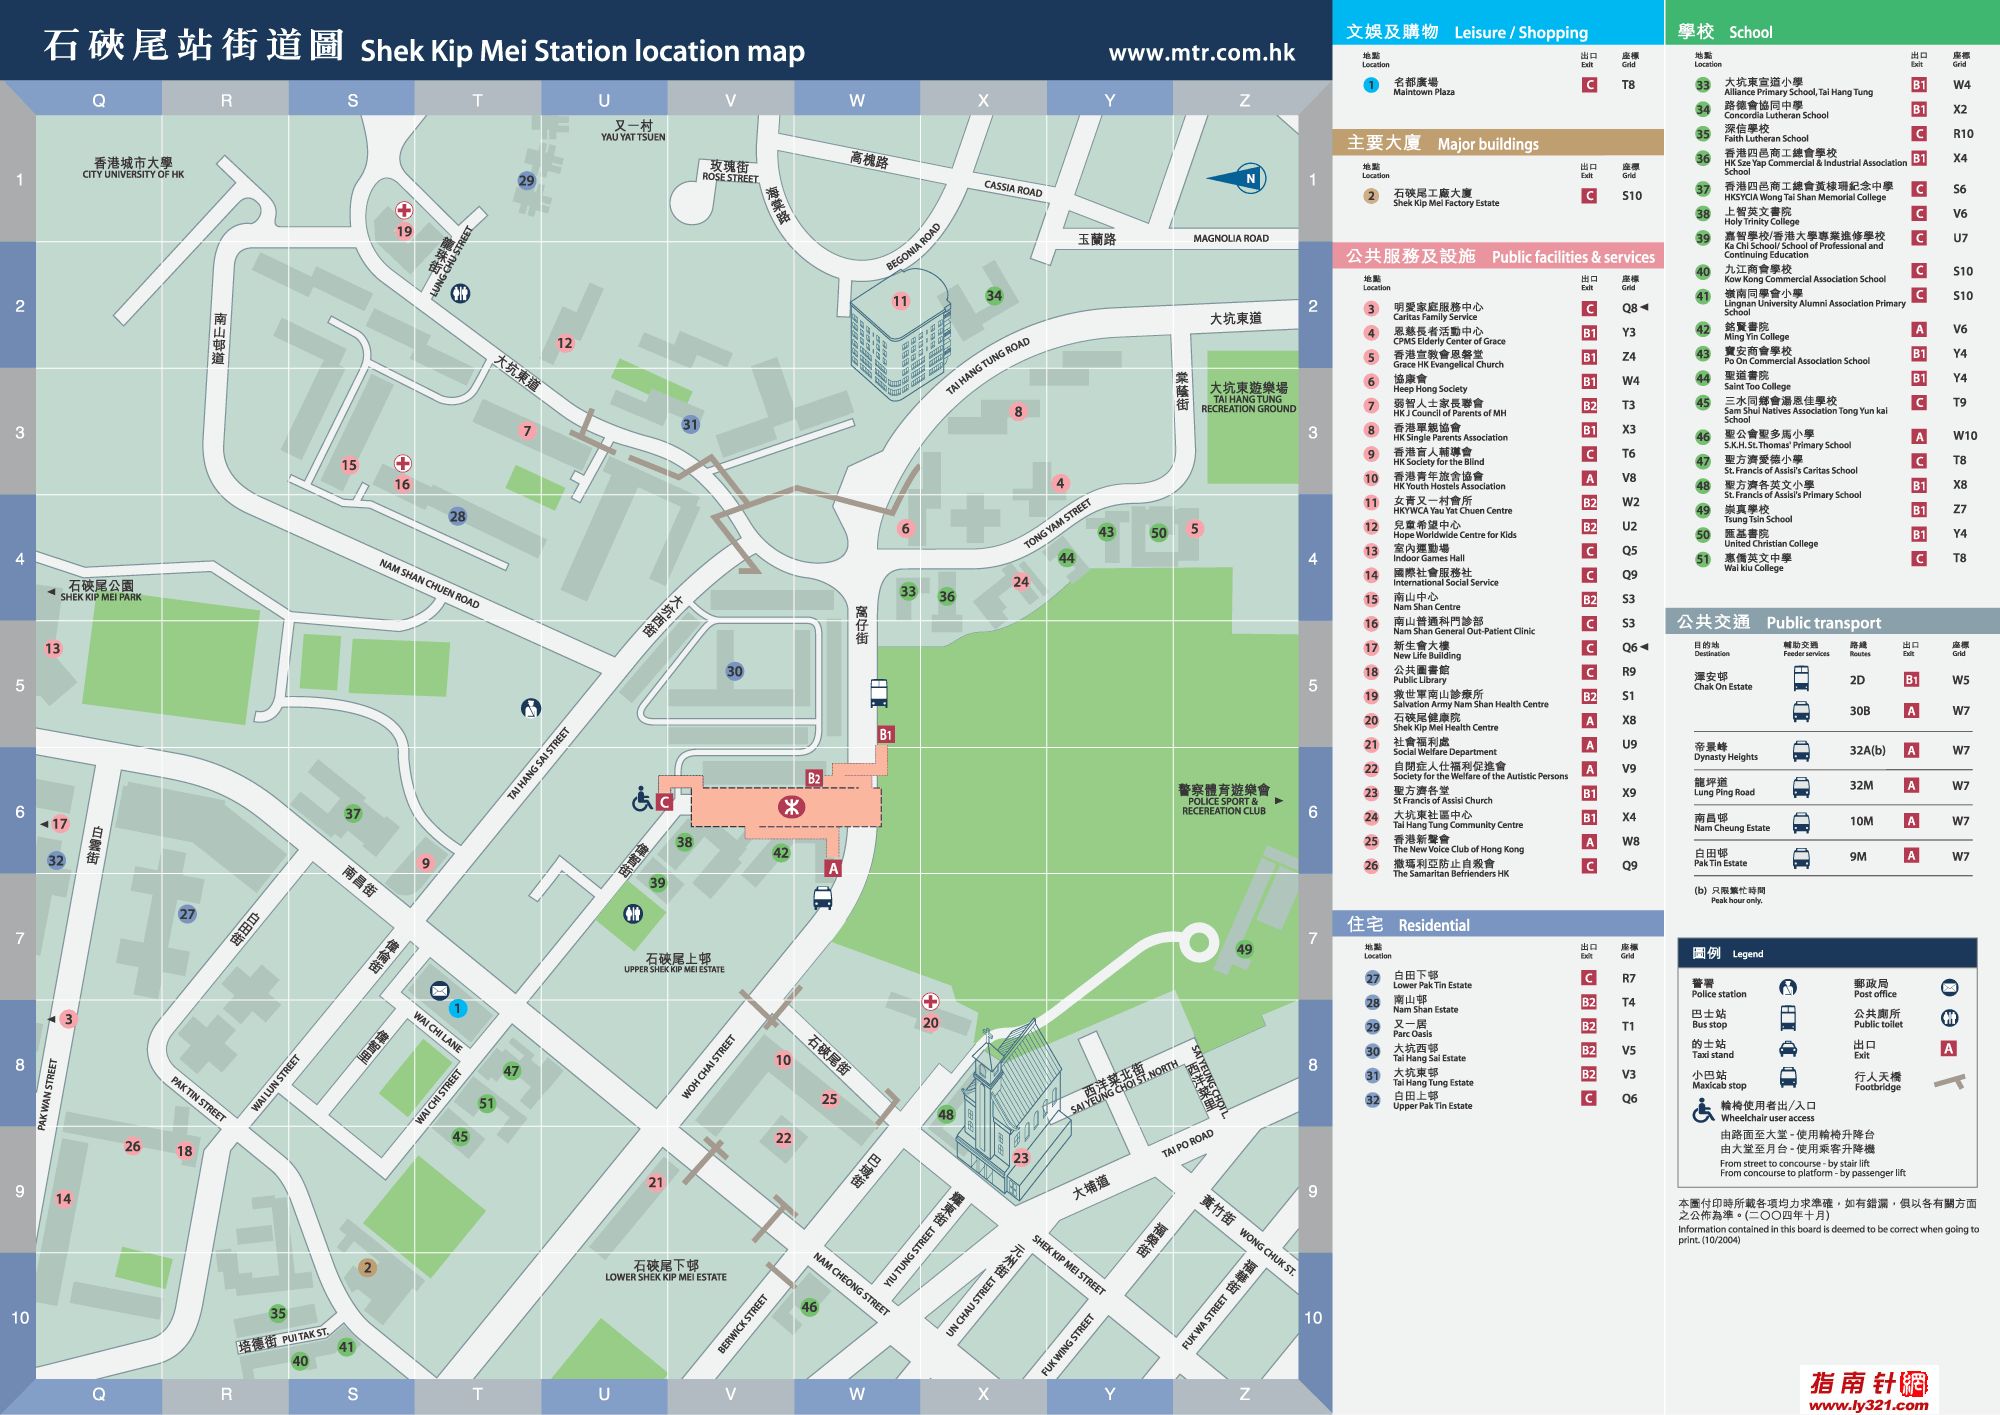
Task: Click Exit B1 marker on map
Action: pos(885,734)
